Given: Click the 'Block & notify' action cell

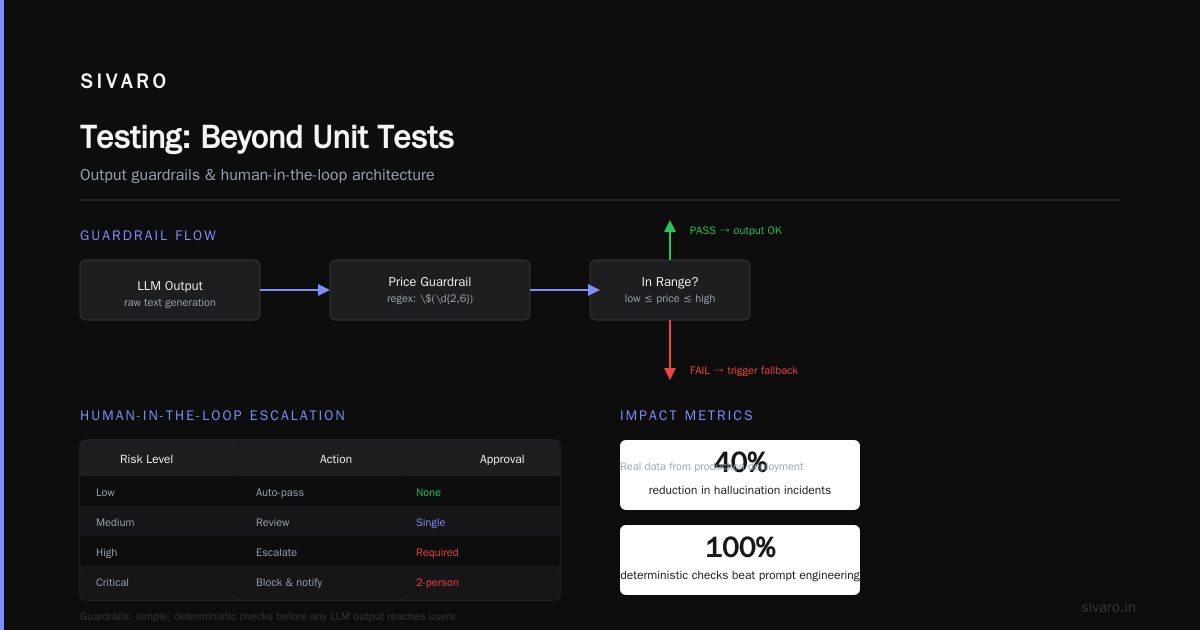Looking at the screenshot, I should [289, 582].
